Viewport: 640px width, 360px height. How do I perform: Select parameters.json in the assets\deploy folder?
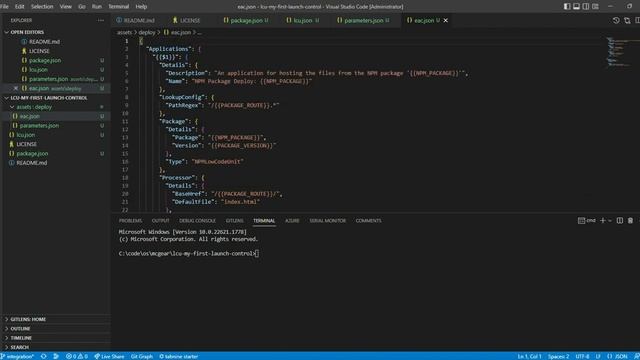pyautogui.click(x=56, y=126)
